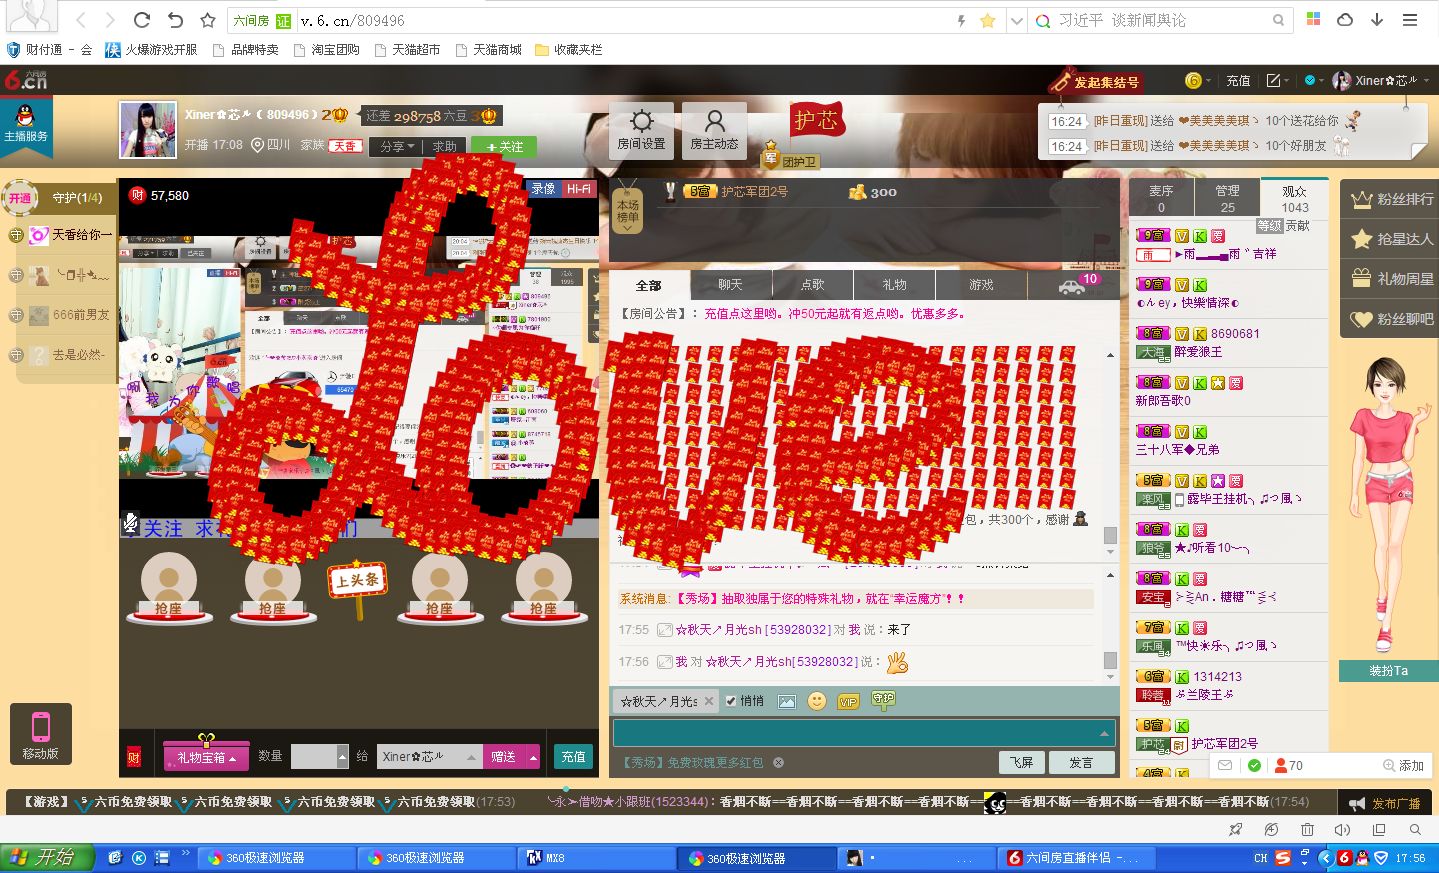Open the smiley emoji picker in chat
The height and width of the screenshot is (873, 1439).
[817, 701]
